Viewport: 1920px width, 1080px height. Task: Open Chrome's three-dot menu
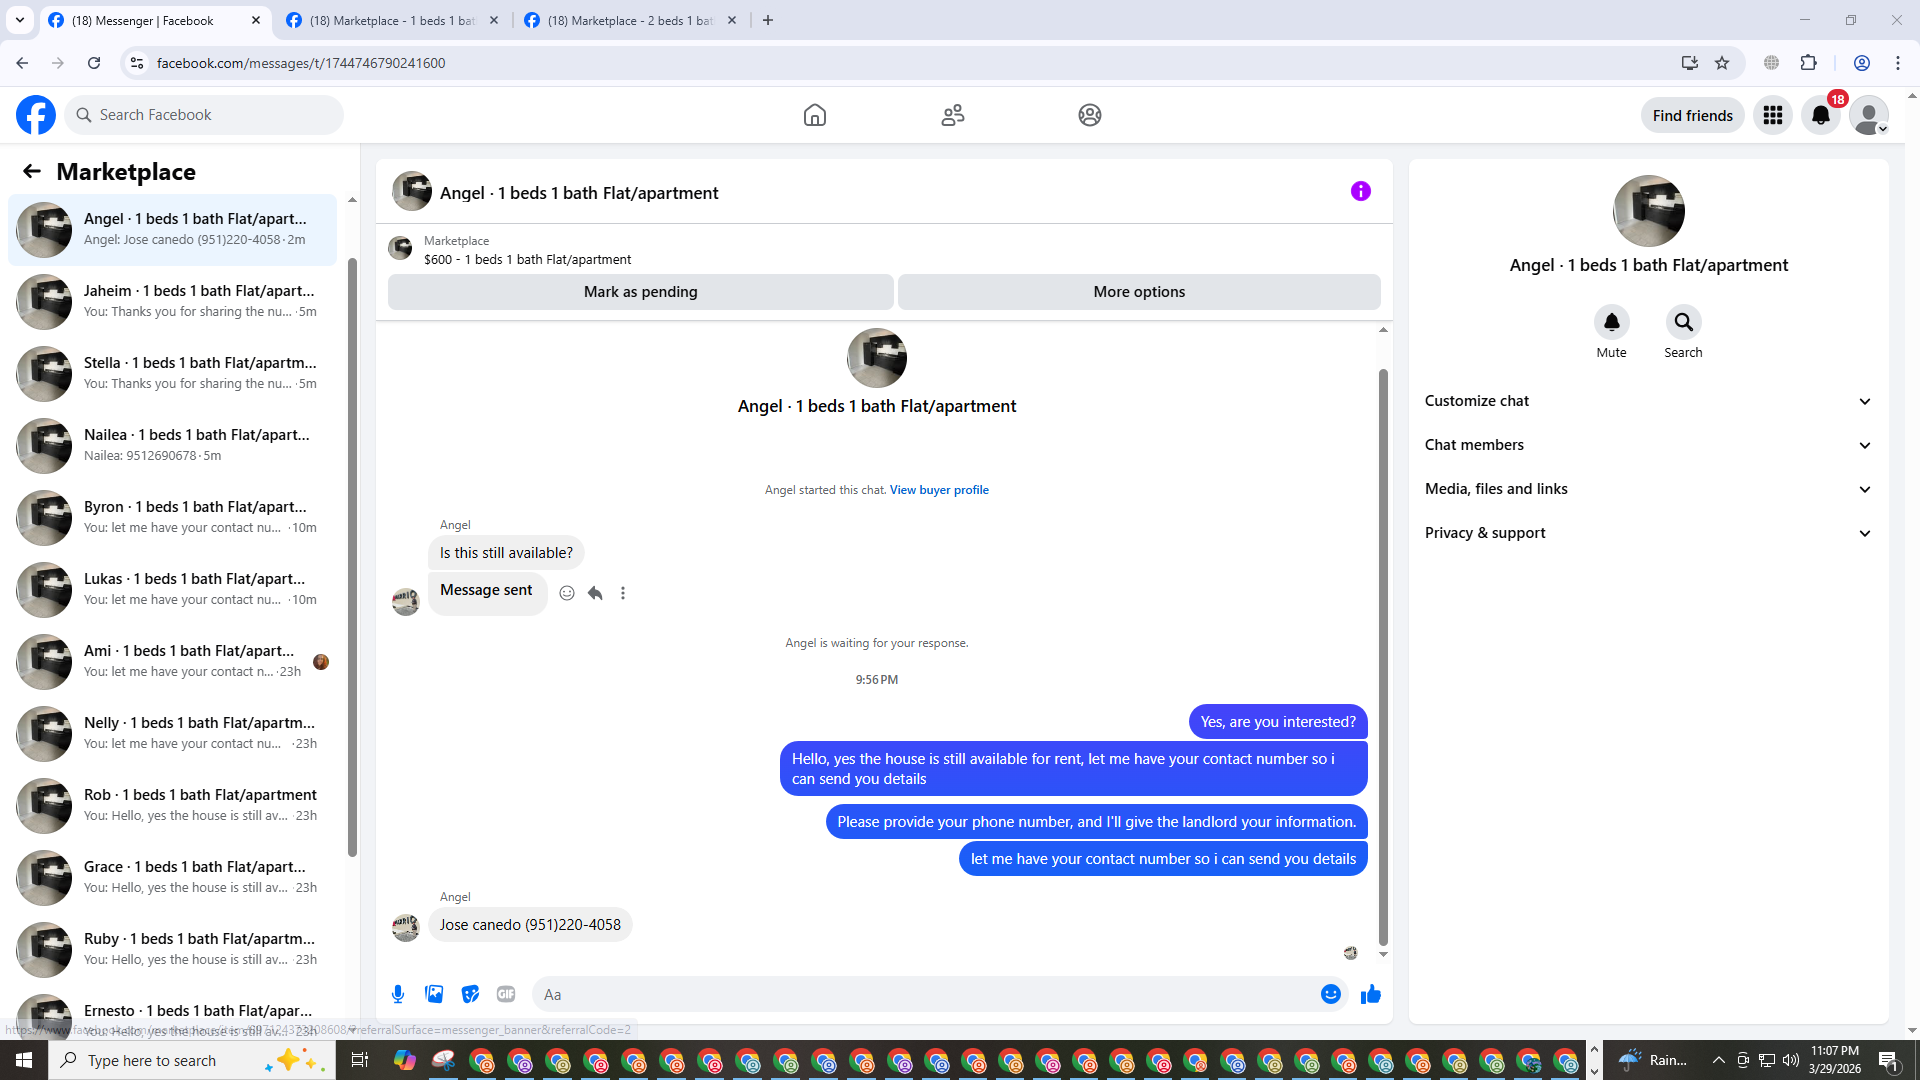pos(1898,63)
